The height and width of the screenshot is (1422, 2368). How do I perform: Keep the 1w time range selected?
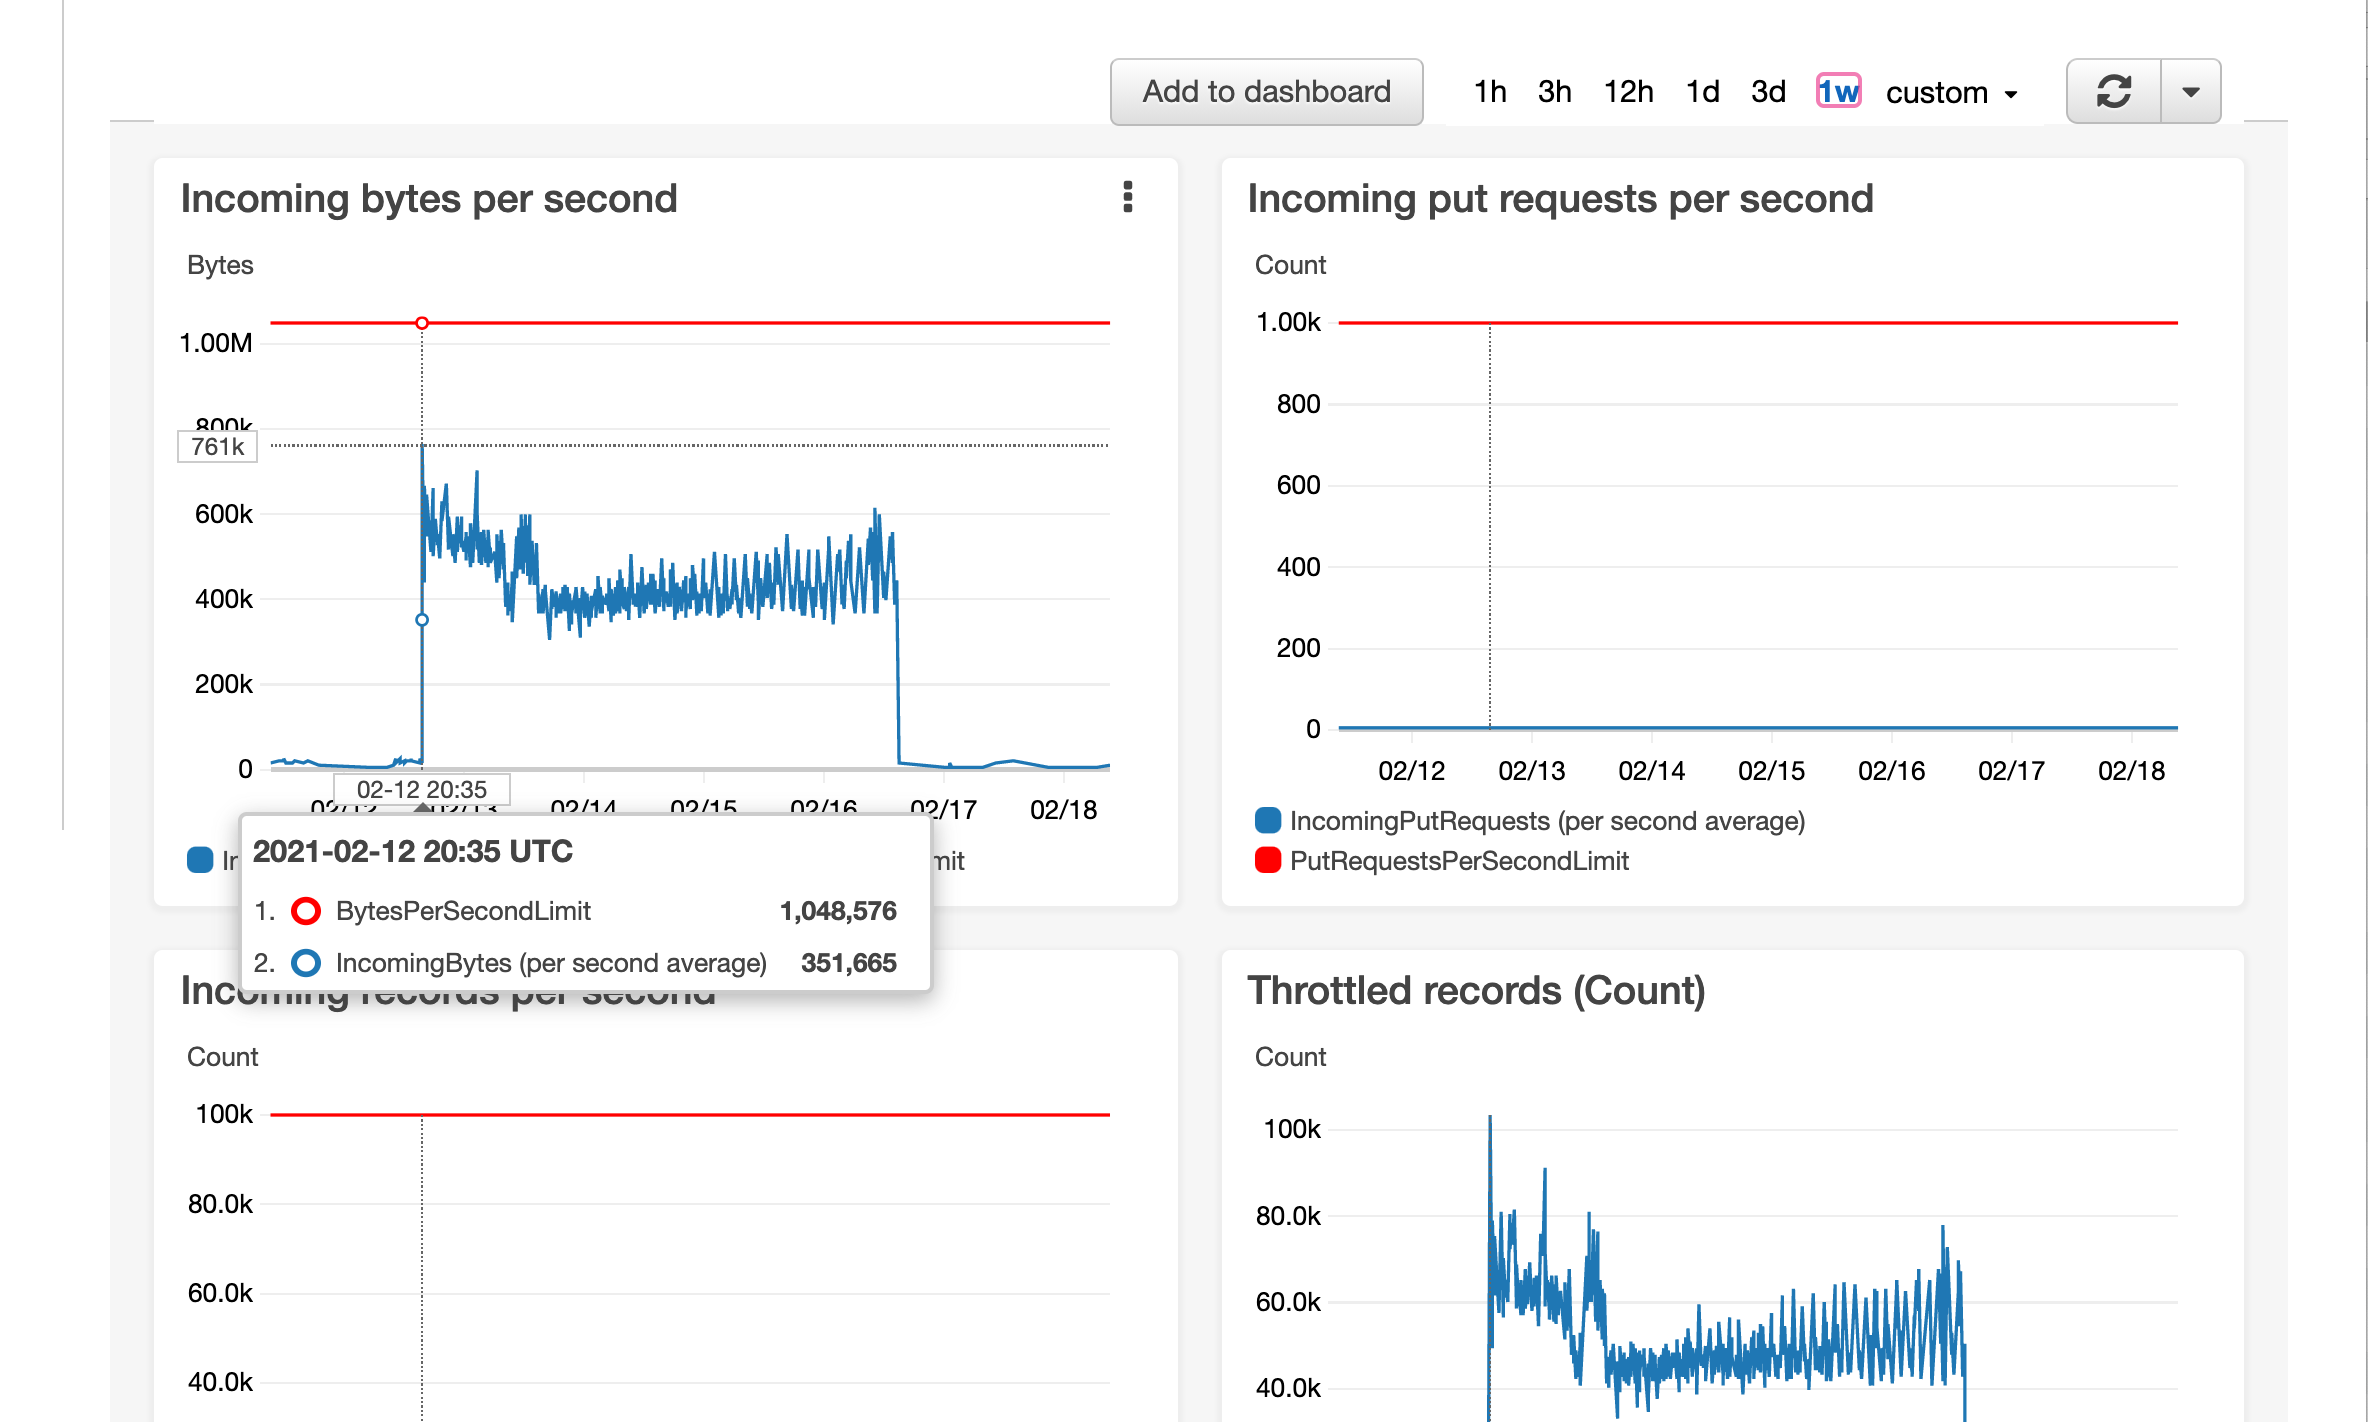[1838, 91]
